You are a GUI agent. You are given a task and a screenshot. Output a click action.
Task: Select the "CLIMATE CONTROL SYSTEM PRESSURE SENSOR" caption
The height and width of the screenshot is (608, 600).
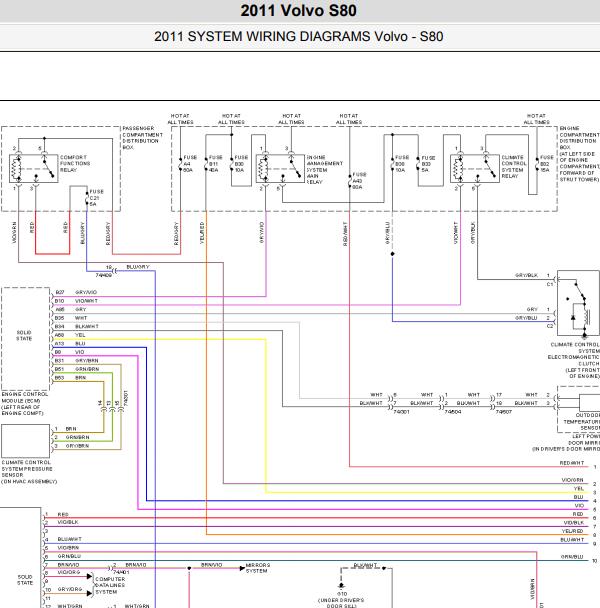[29, 472]
